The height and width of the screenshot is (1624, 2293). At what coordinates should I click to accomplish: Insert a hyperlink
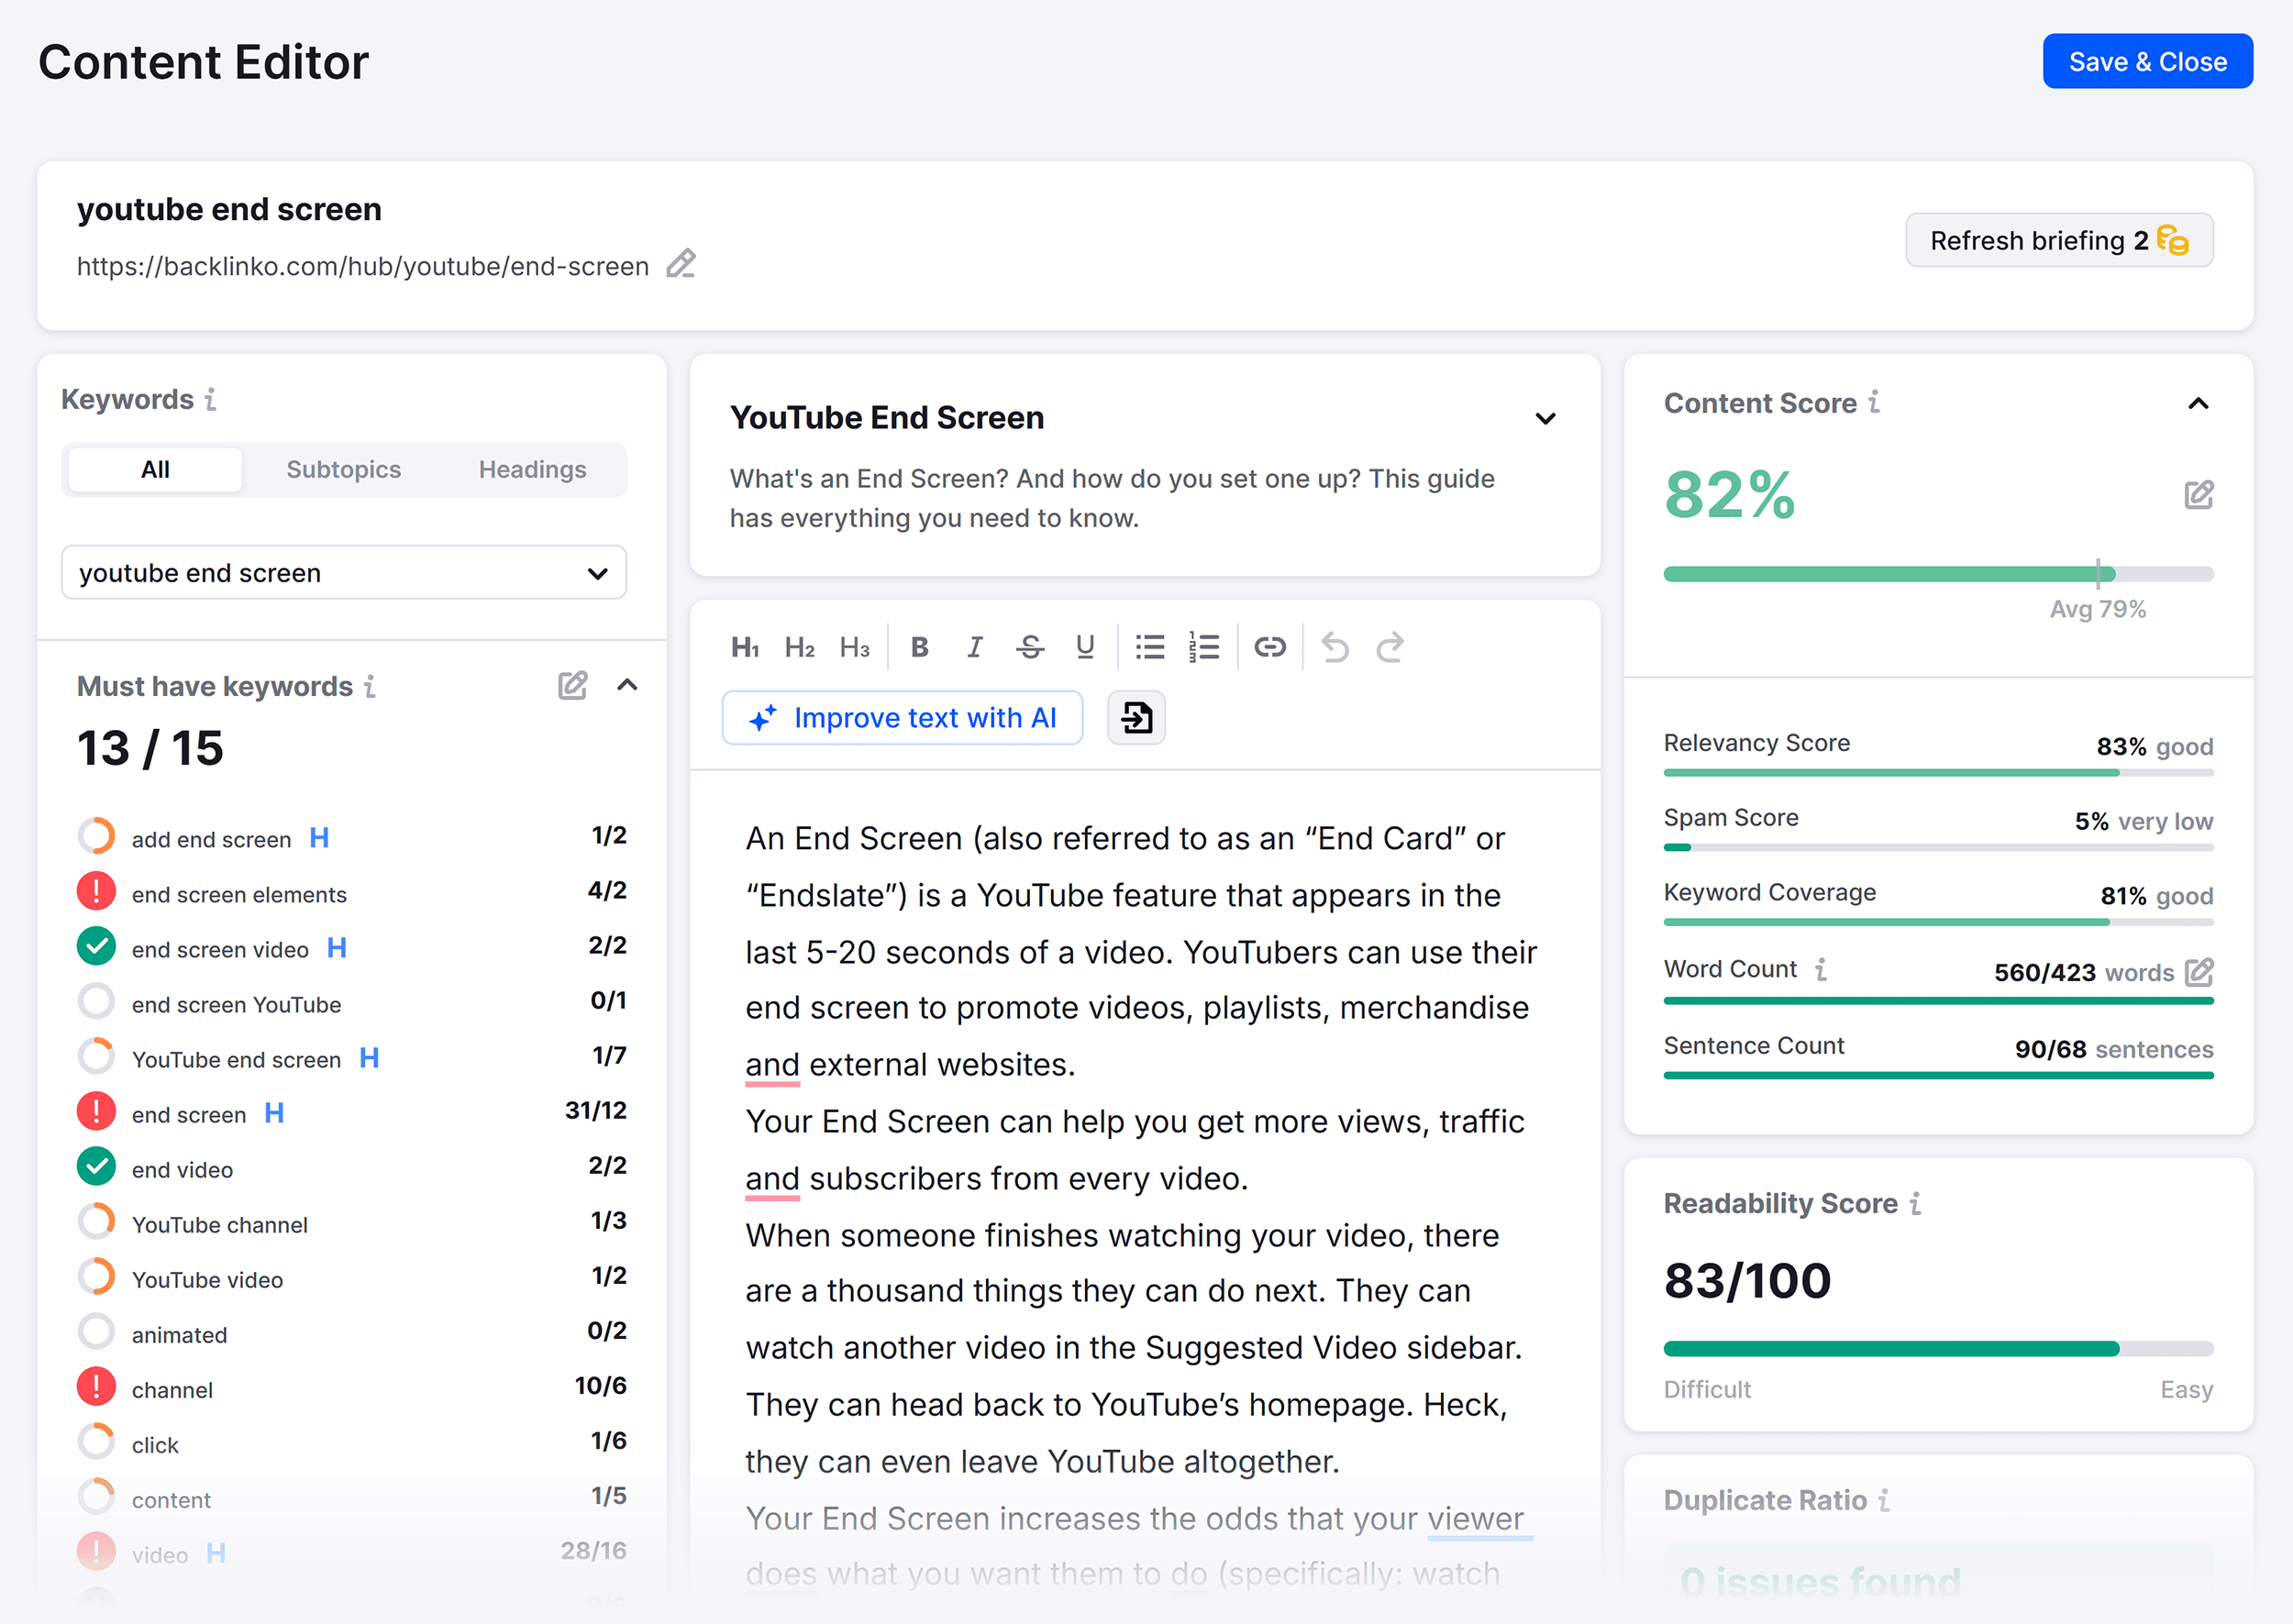point(1270,647)
